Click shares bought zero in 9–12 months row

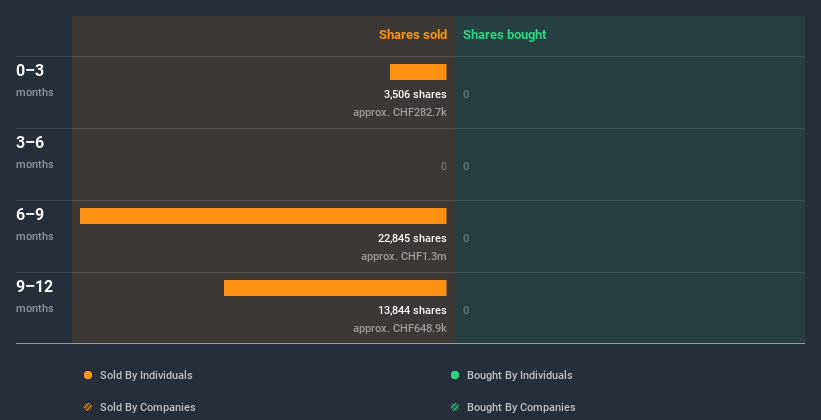466,311
